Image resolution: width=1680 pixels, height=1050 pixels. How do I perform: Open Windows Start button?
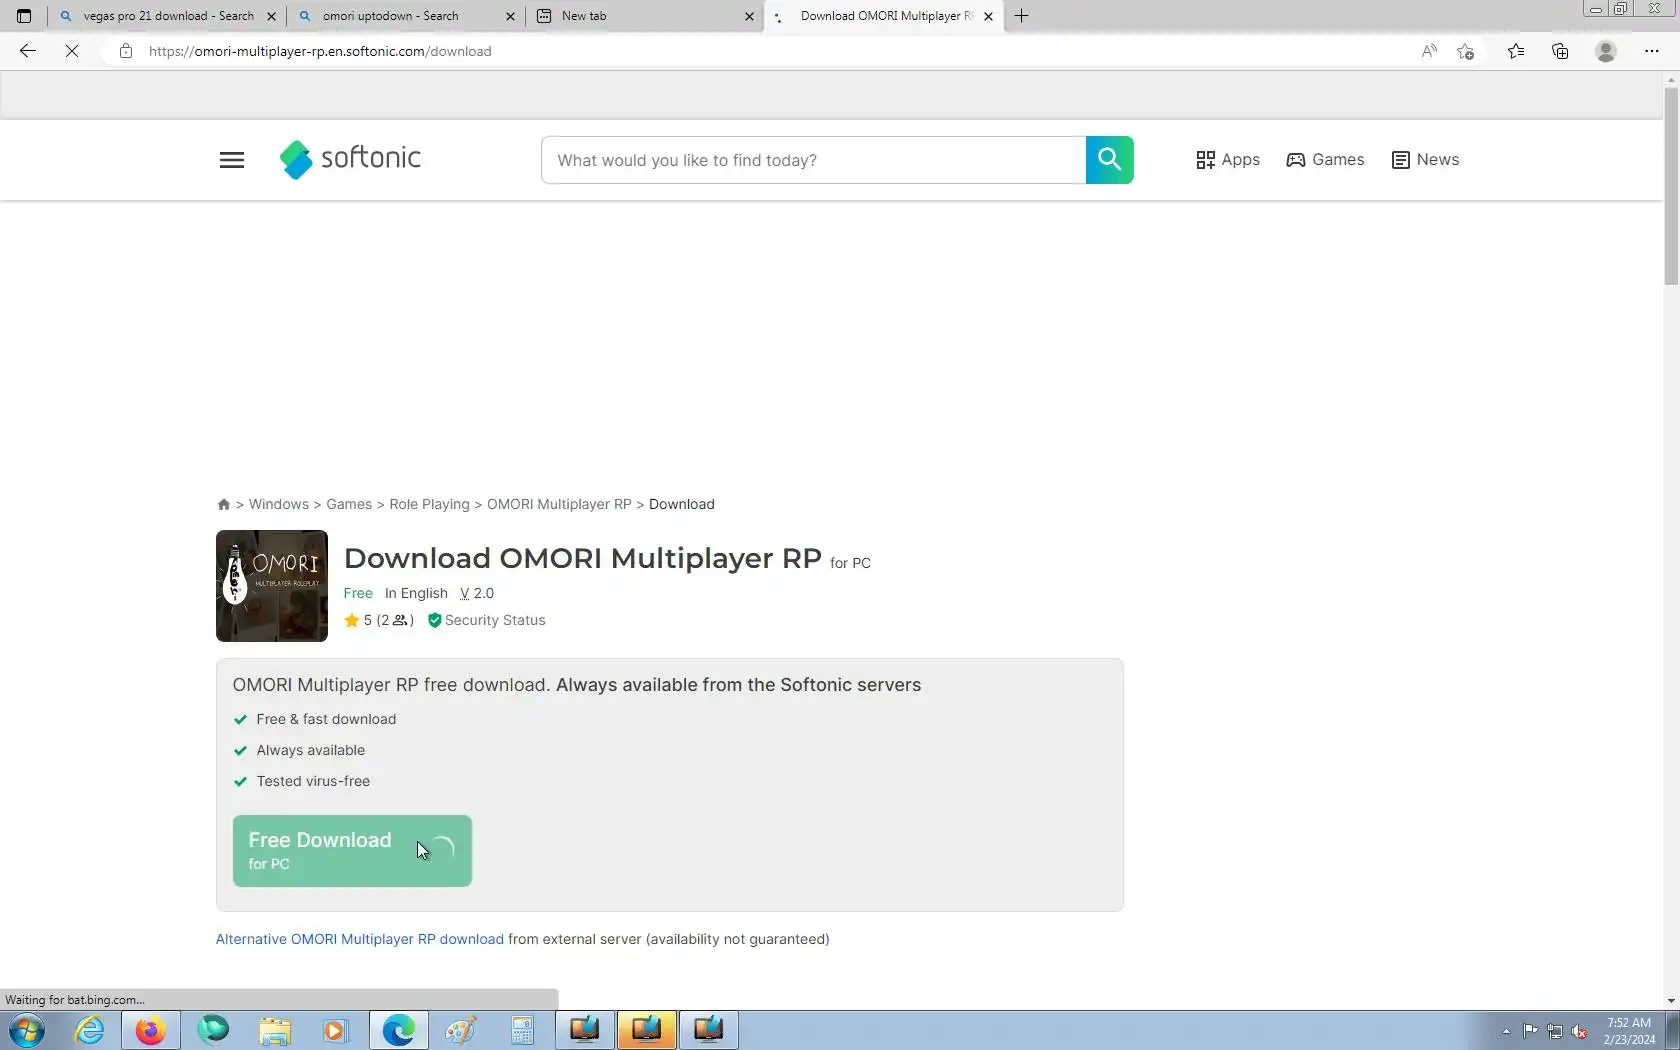(27, 1030)
